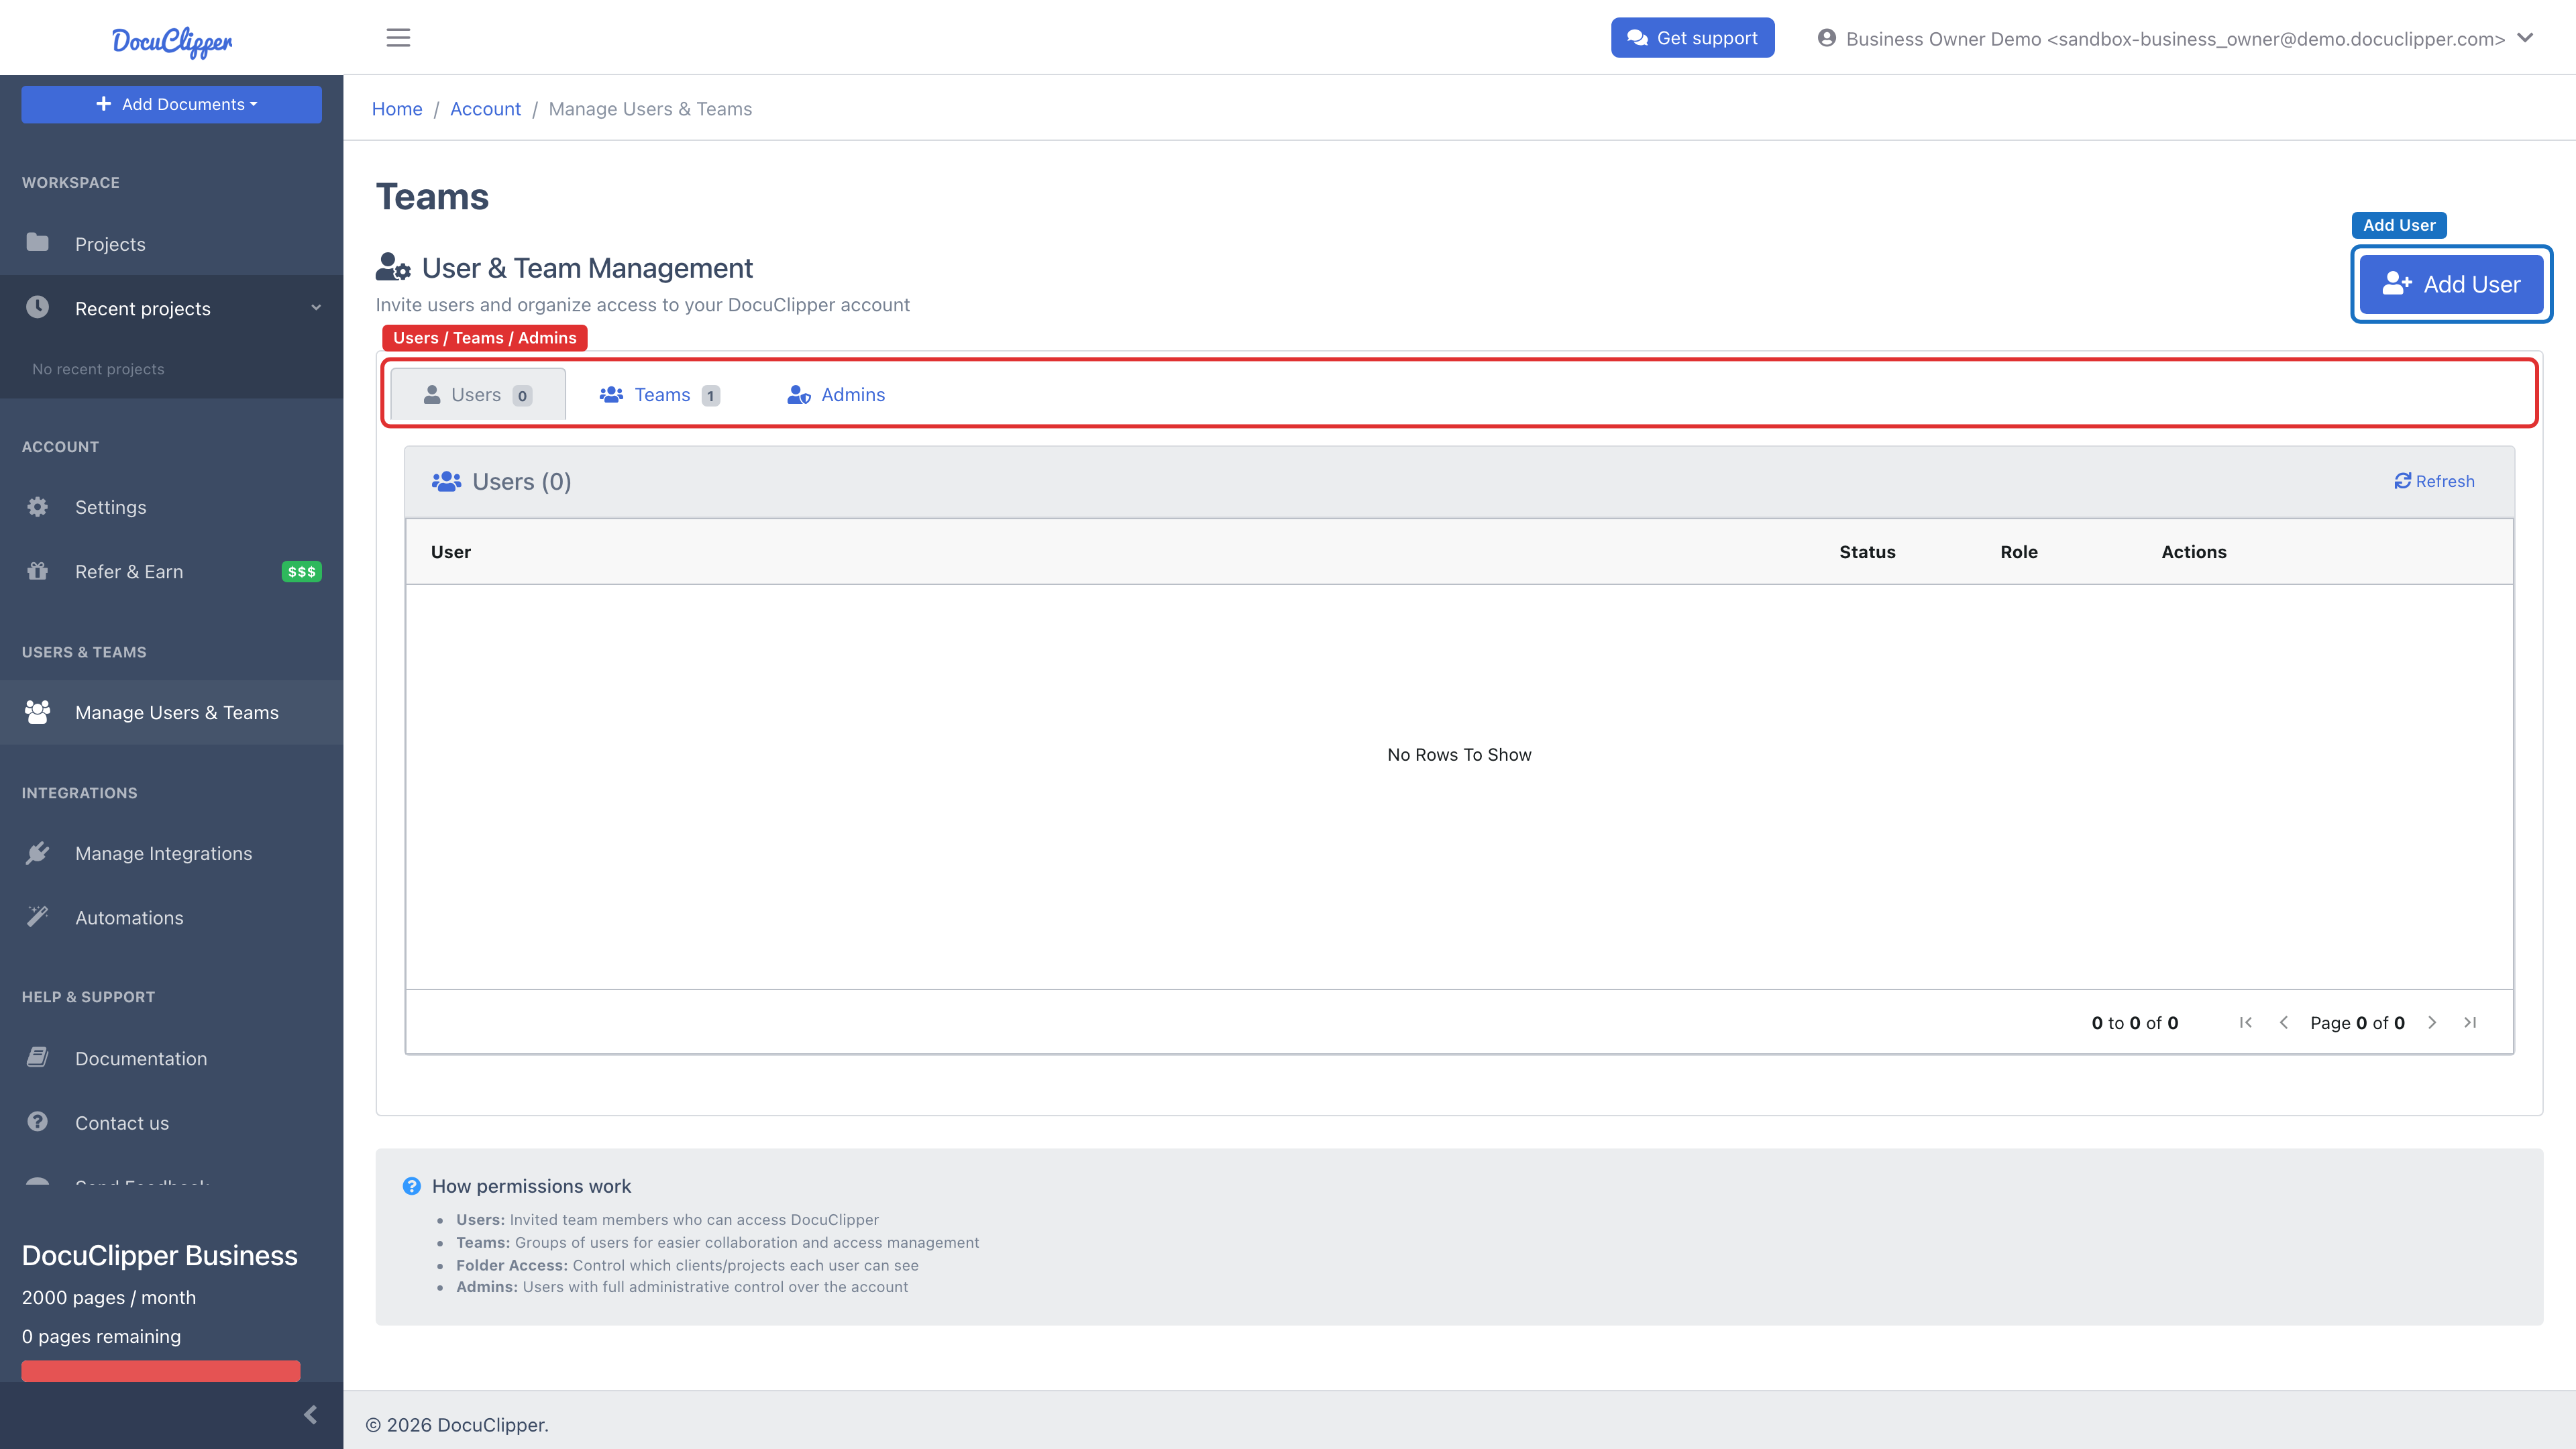The image size is (2576, 1449).
Task: Click the User column header
Action: coord(450,551)
